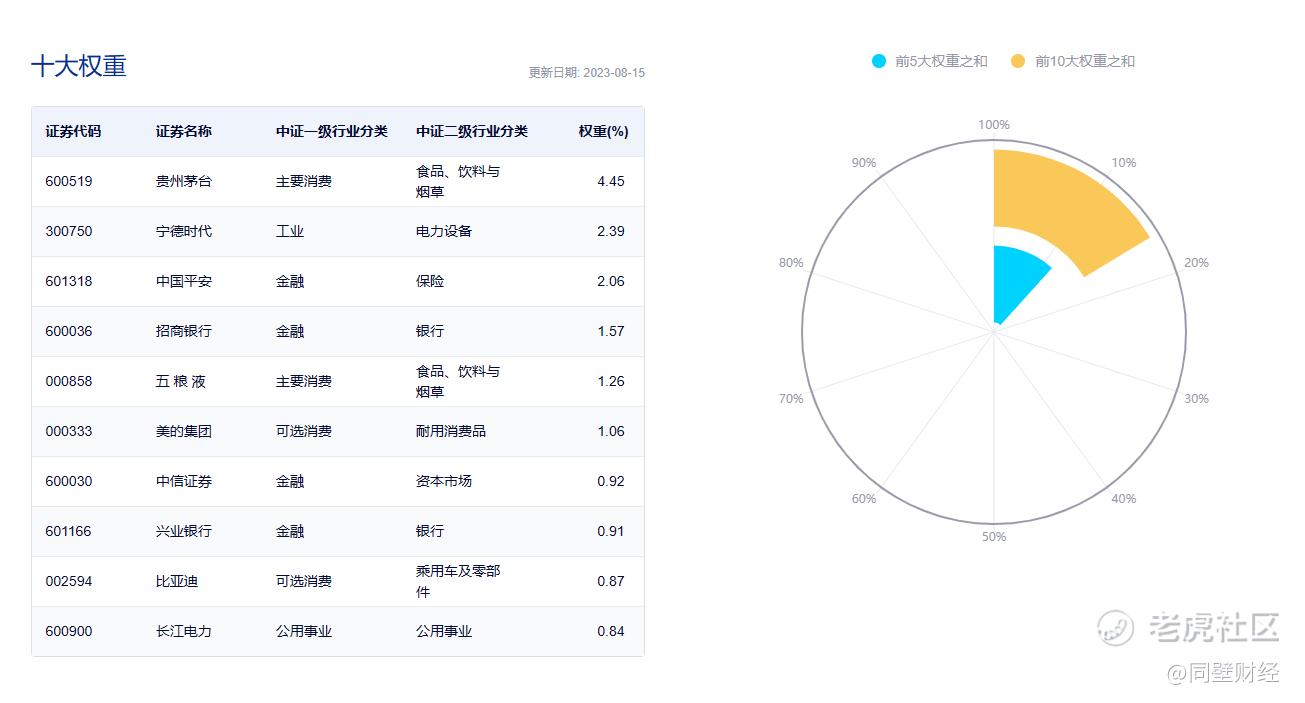This screenshot has height=703, width=1305.
Task: Click the 老虎社区 tiger logo icon
Action: (1115, 628)
